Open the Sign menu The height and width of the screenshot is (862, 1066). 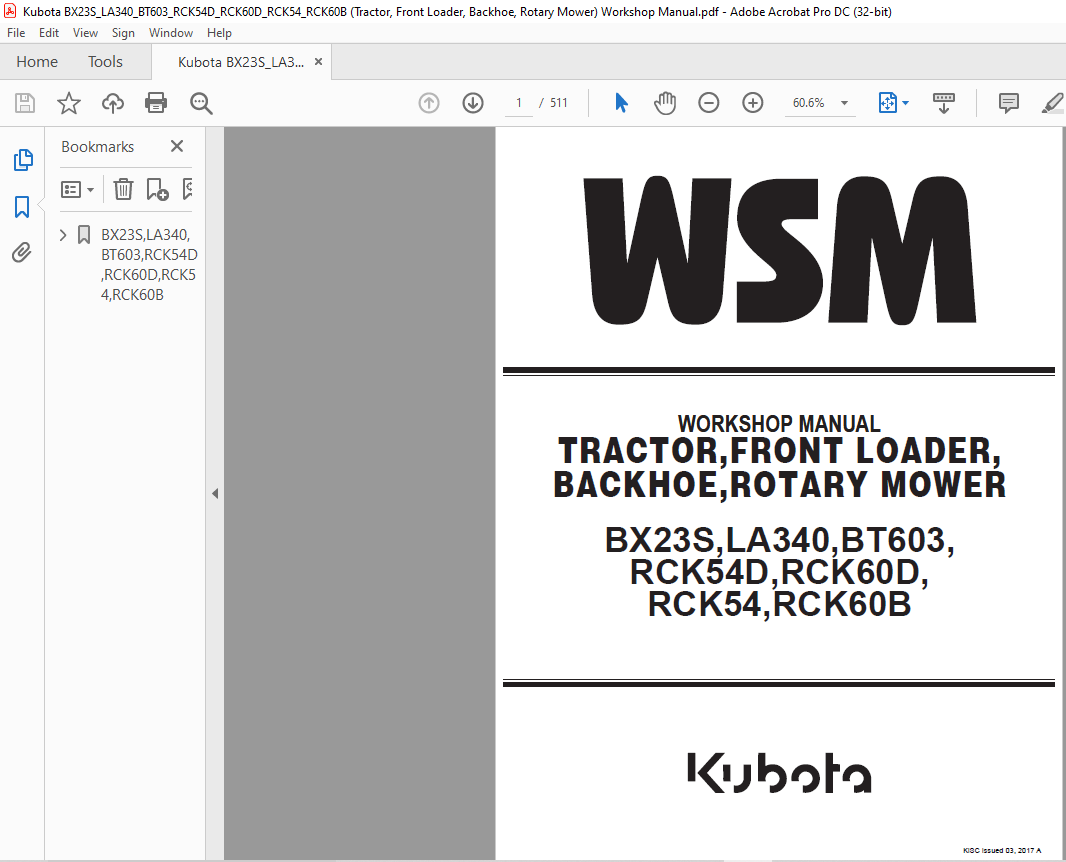(x=123, y=33)
